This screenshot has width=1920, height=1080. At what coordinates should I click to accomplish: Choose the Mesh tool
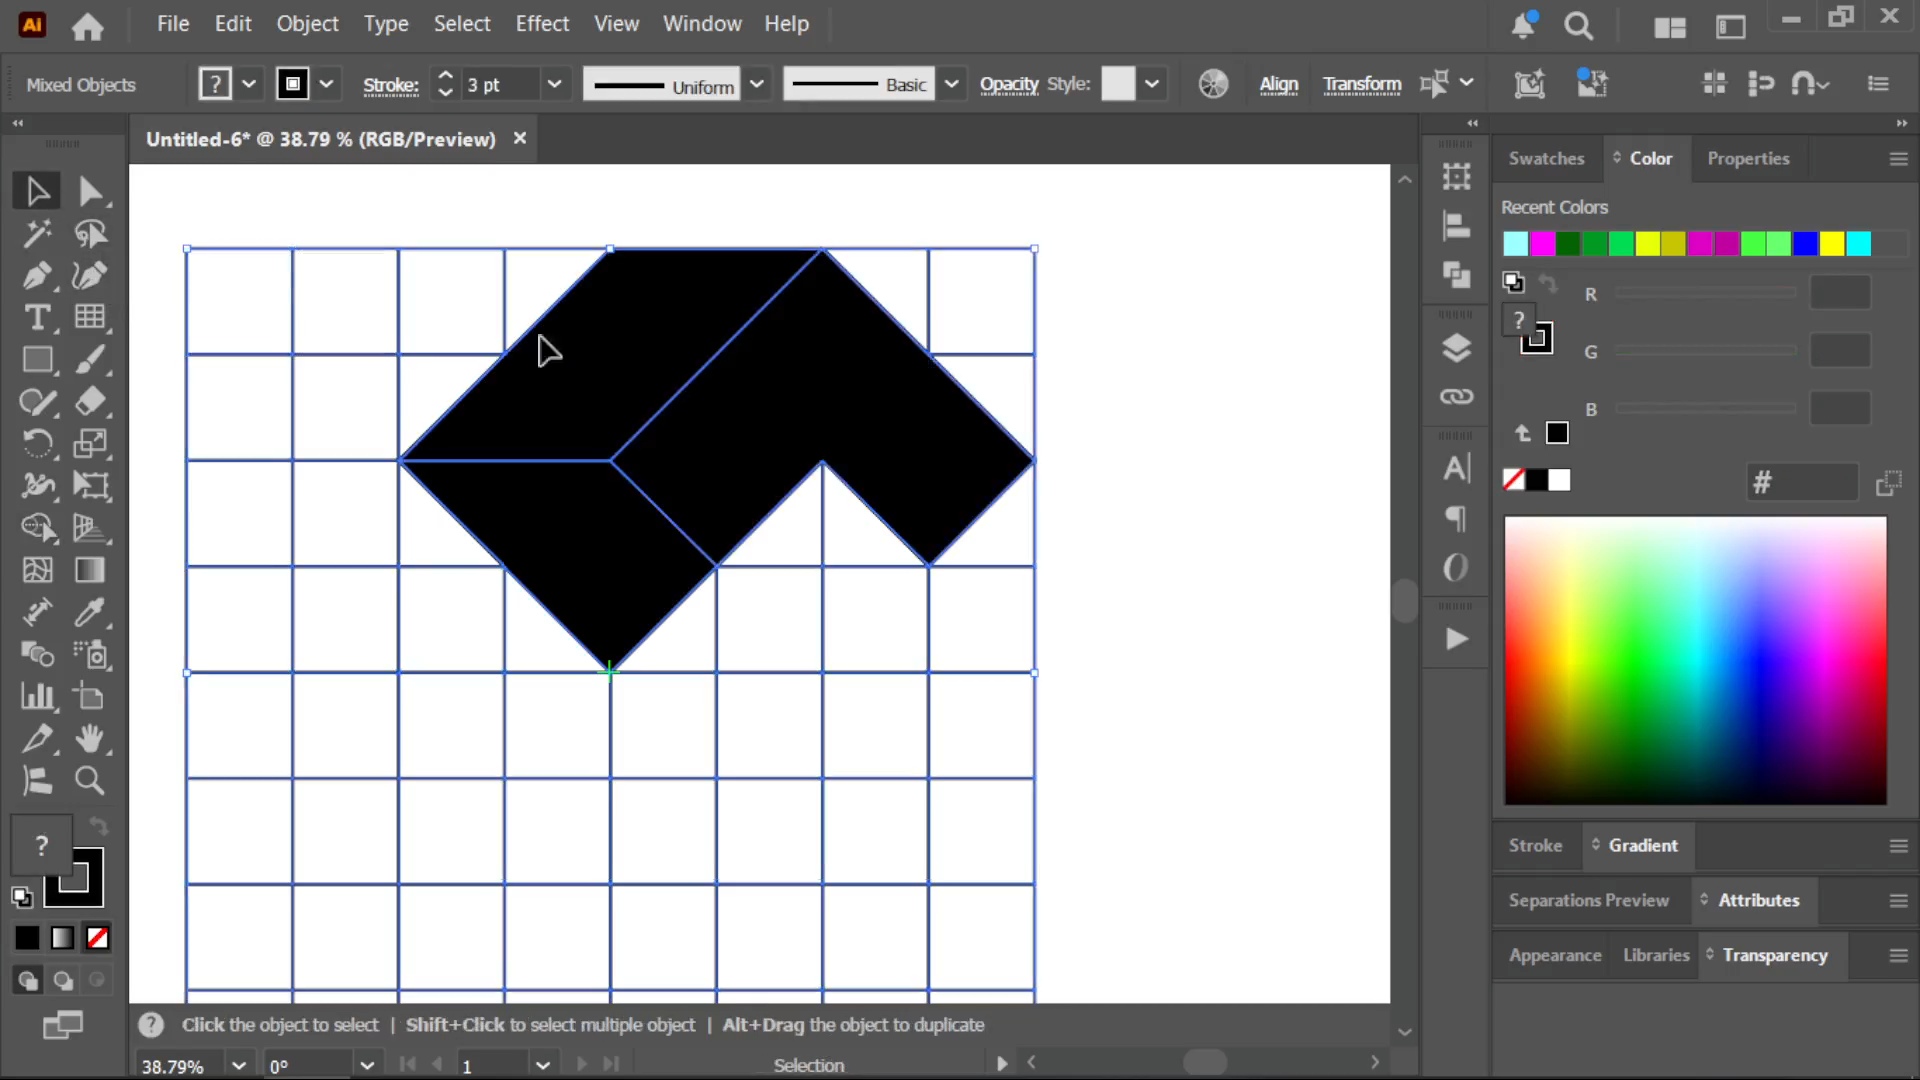coord(37,570)
